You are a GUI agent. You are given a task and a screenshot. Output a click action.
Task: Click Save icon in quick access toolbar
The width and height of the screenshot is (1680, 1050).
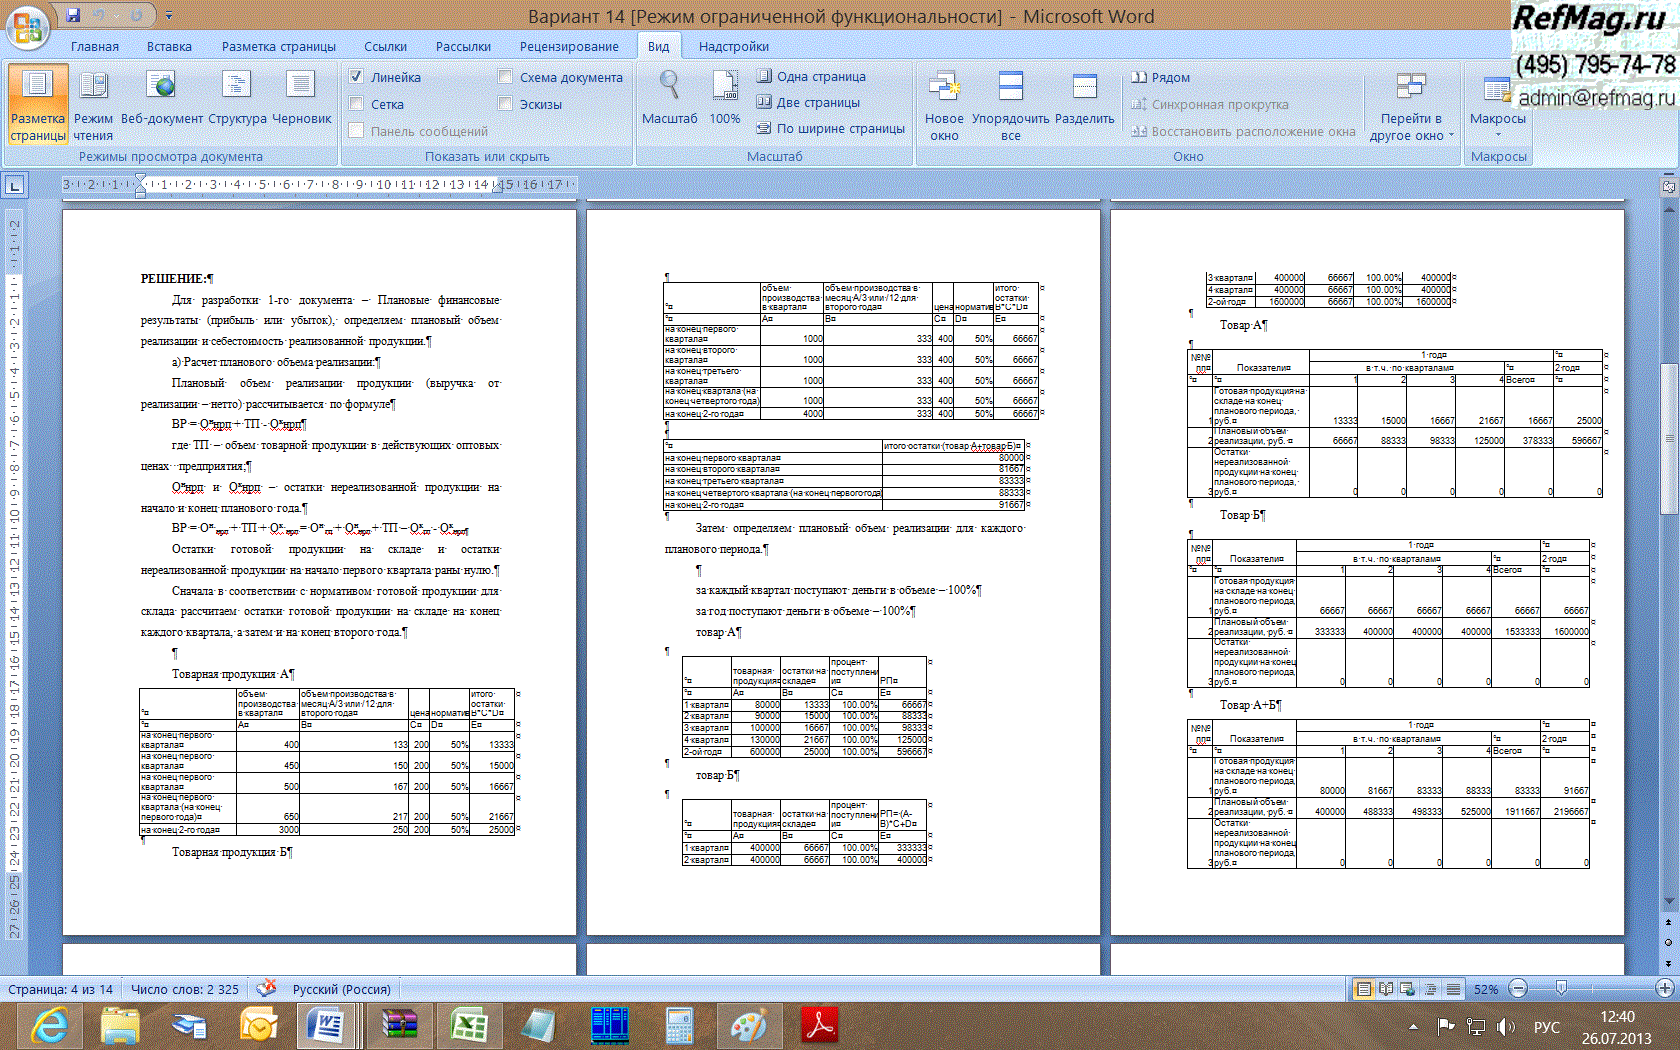(x=73, y=15)
